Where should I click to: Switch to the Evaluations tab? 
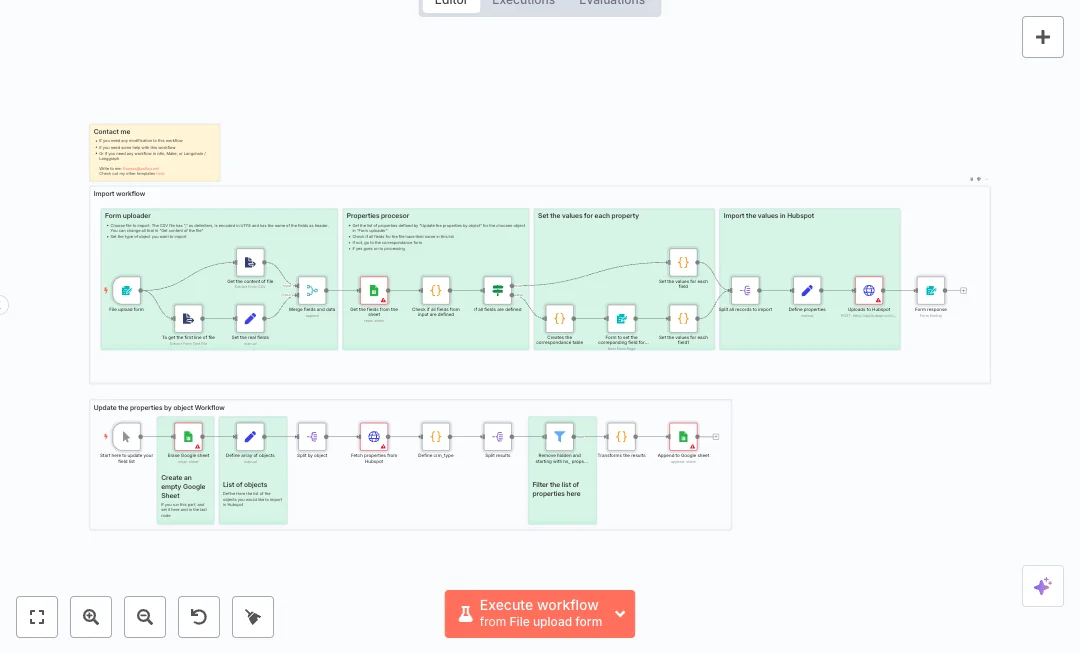click(612, 4)
